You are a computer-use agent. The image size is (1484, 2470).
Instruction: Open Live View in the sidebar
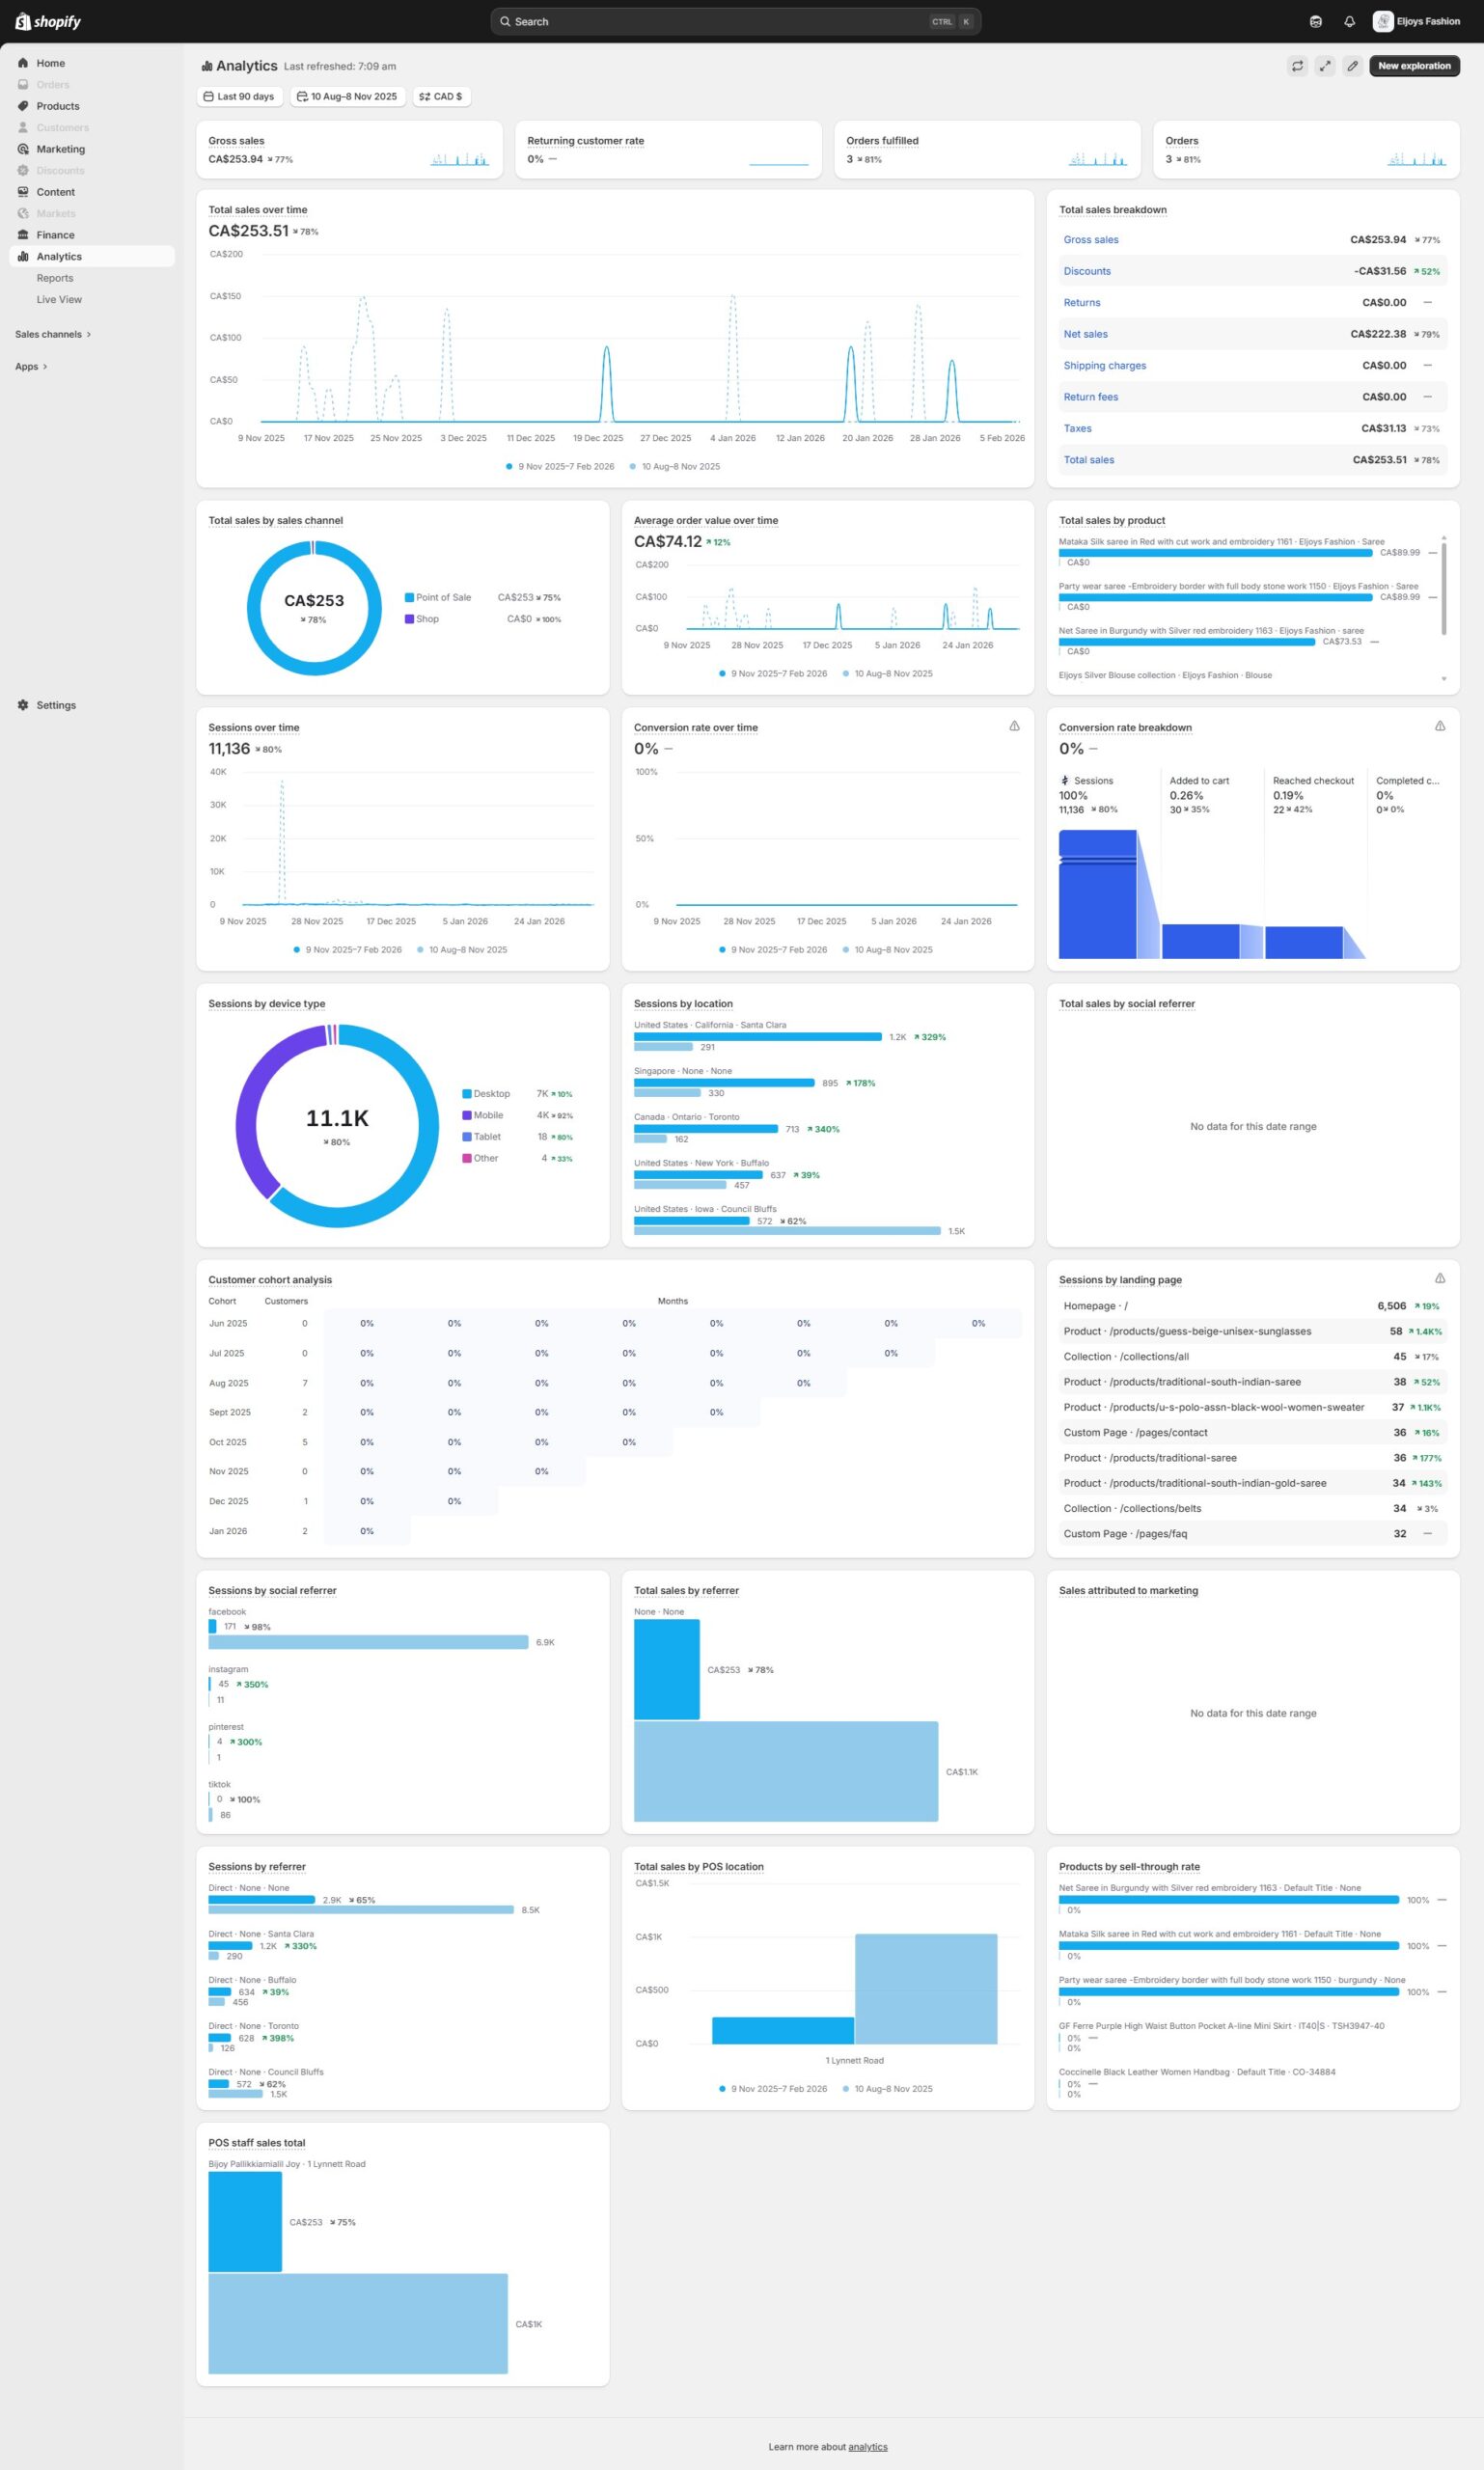coord(59,299)
